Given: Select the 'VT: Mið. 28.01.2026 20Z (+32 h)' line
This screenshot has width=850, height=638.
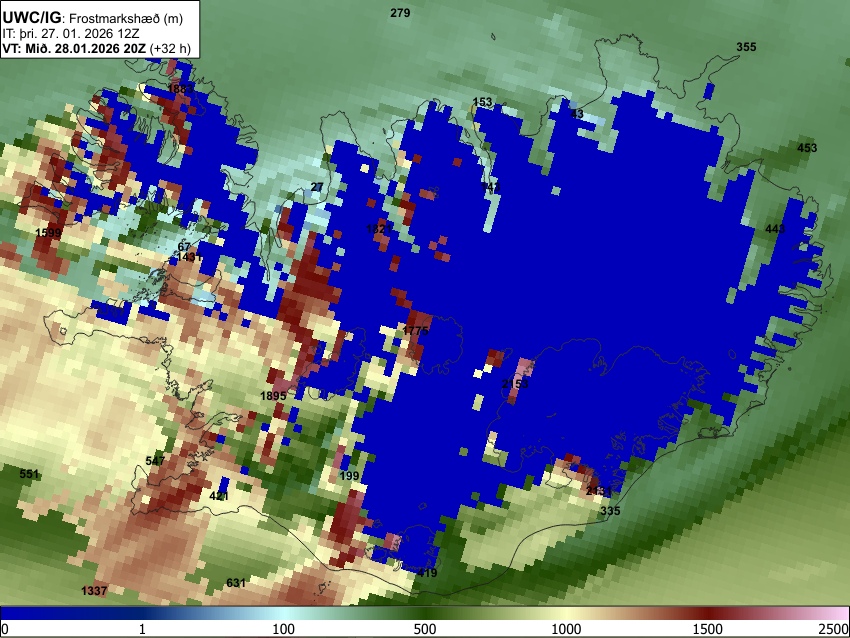Looking at the screenshot, I should pyautogui.click(x=96, y=48).
